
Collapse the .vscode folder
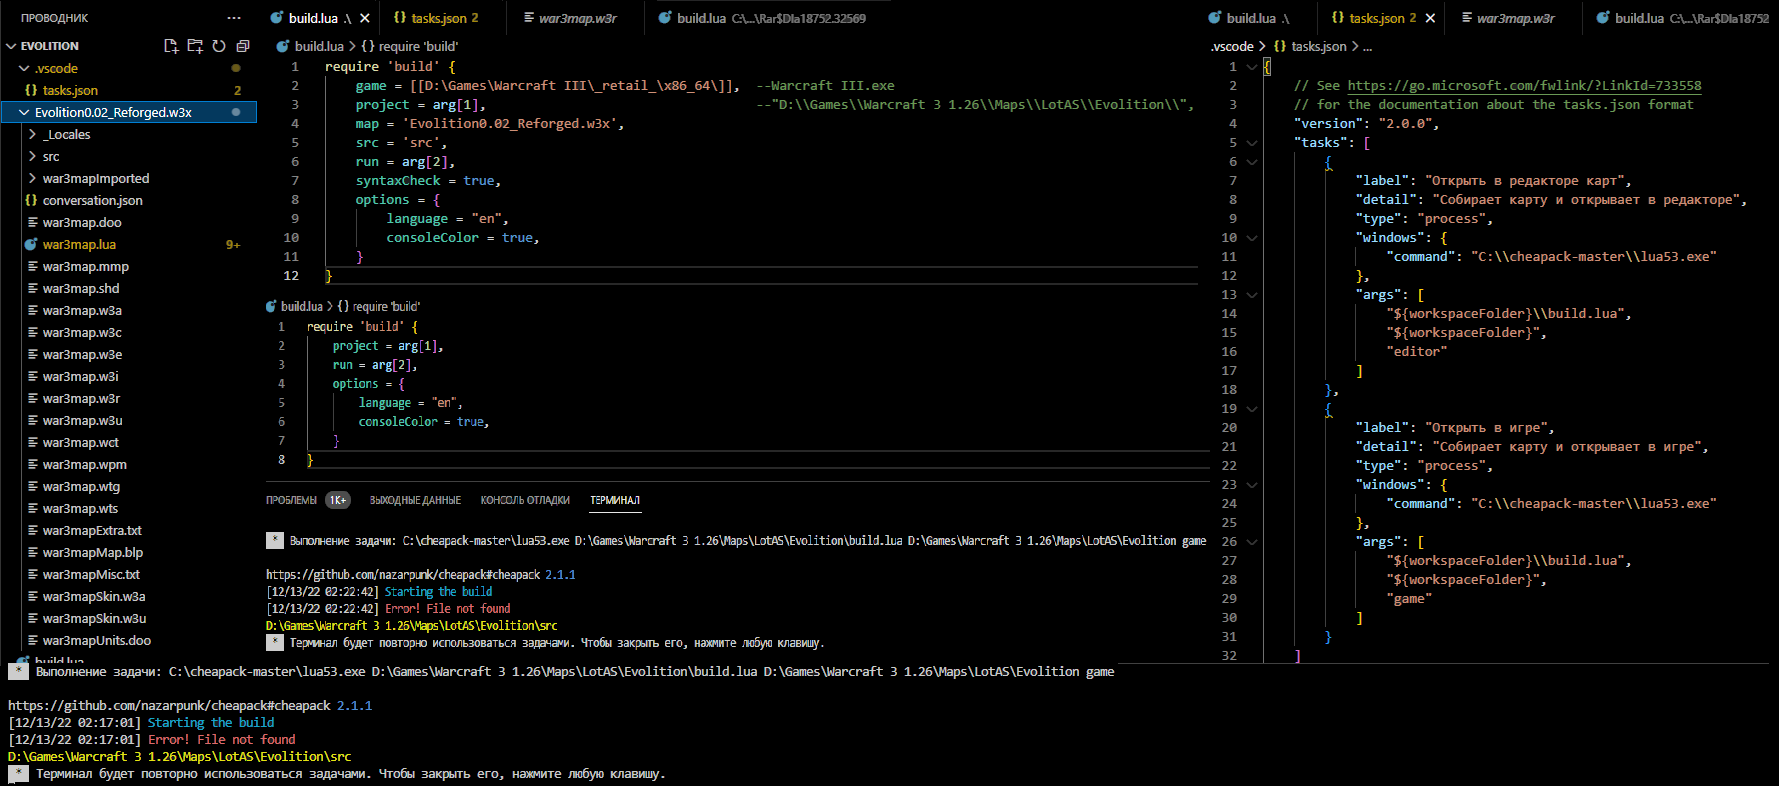[24, 68]
